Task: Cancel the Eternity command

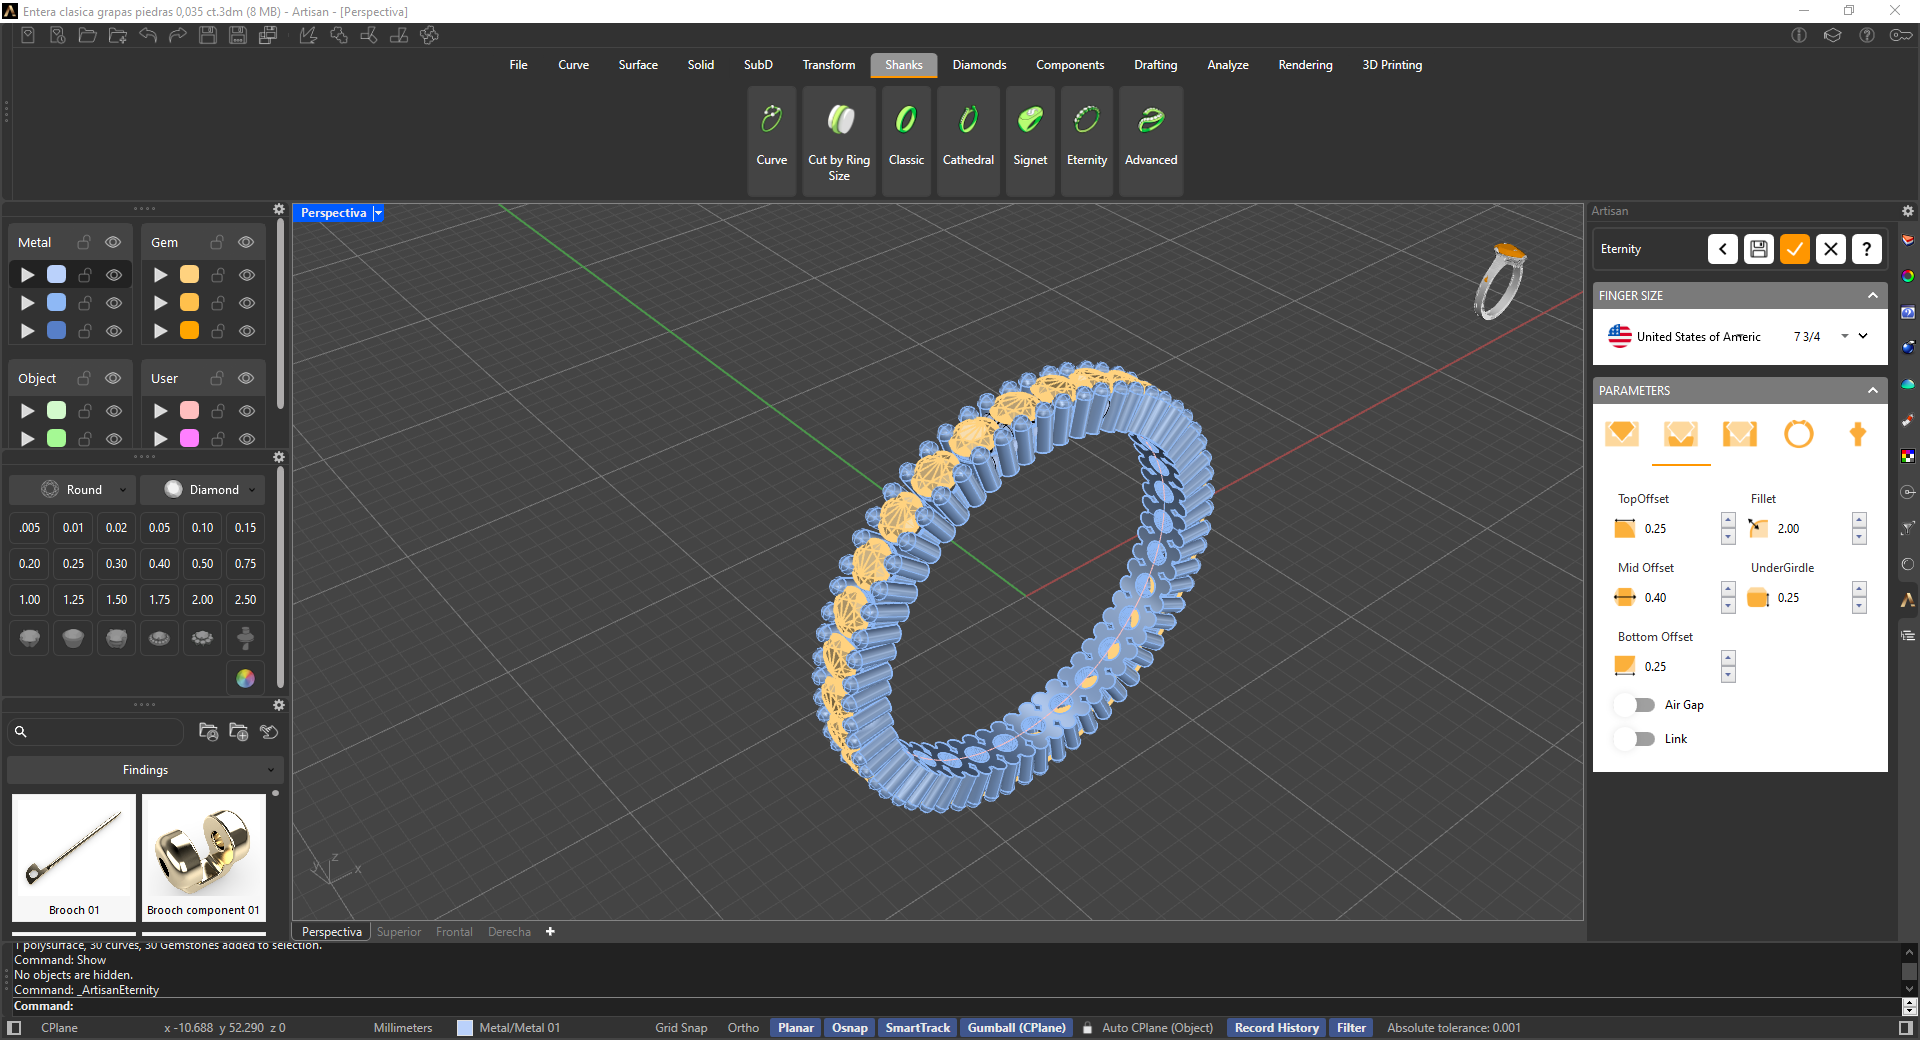Action: click(x=1831, y=249)
